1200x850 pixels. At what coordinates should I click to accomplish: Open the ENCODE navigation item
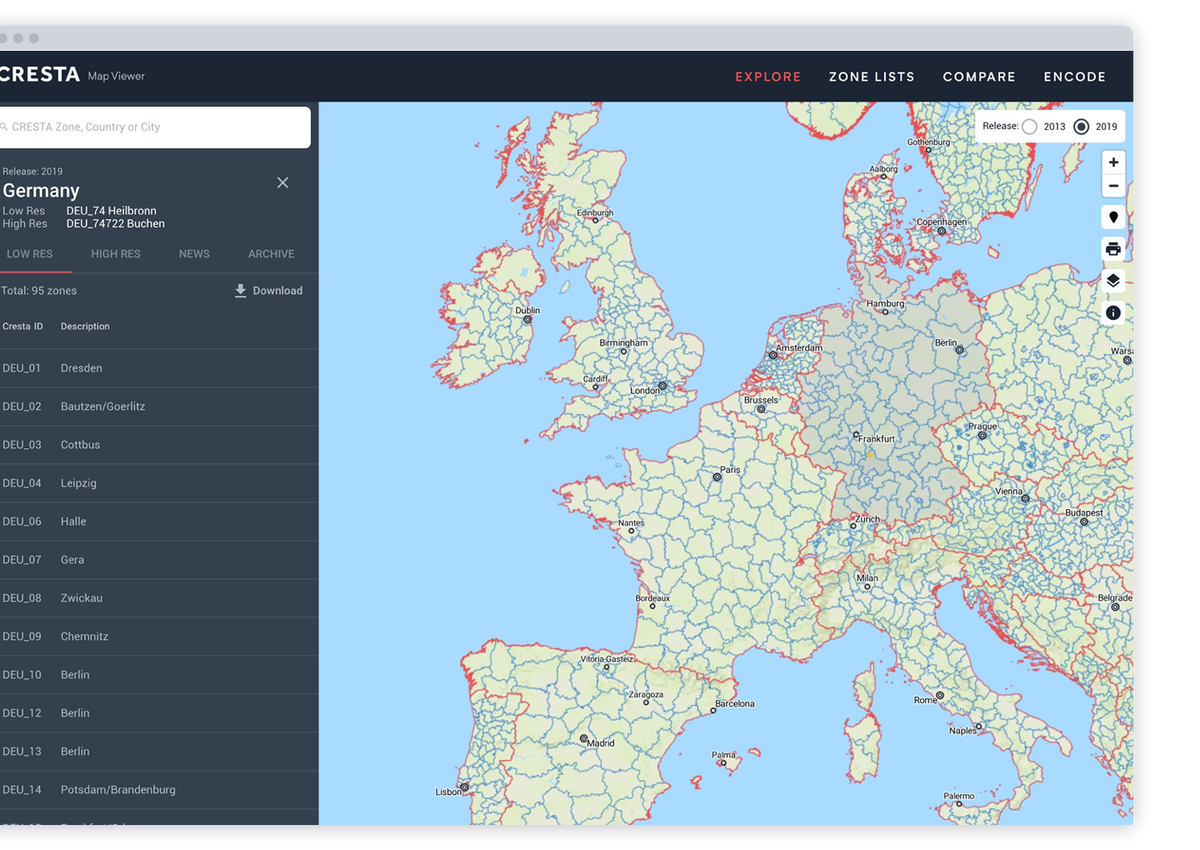pos(1074,77)
